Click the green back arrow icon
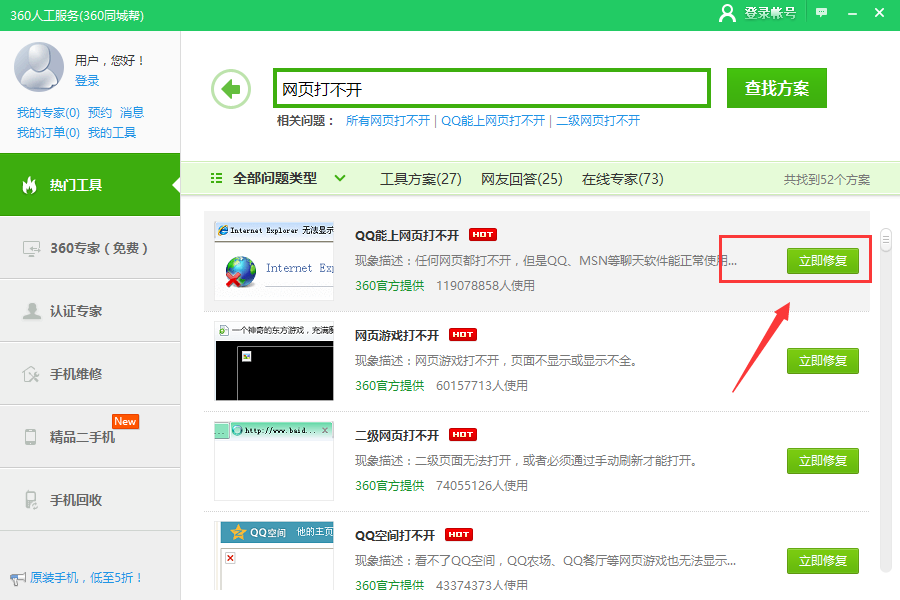The image size is (900, 600). coord(231,88)
